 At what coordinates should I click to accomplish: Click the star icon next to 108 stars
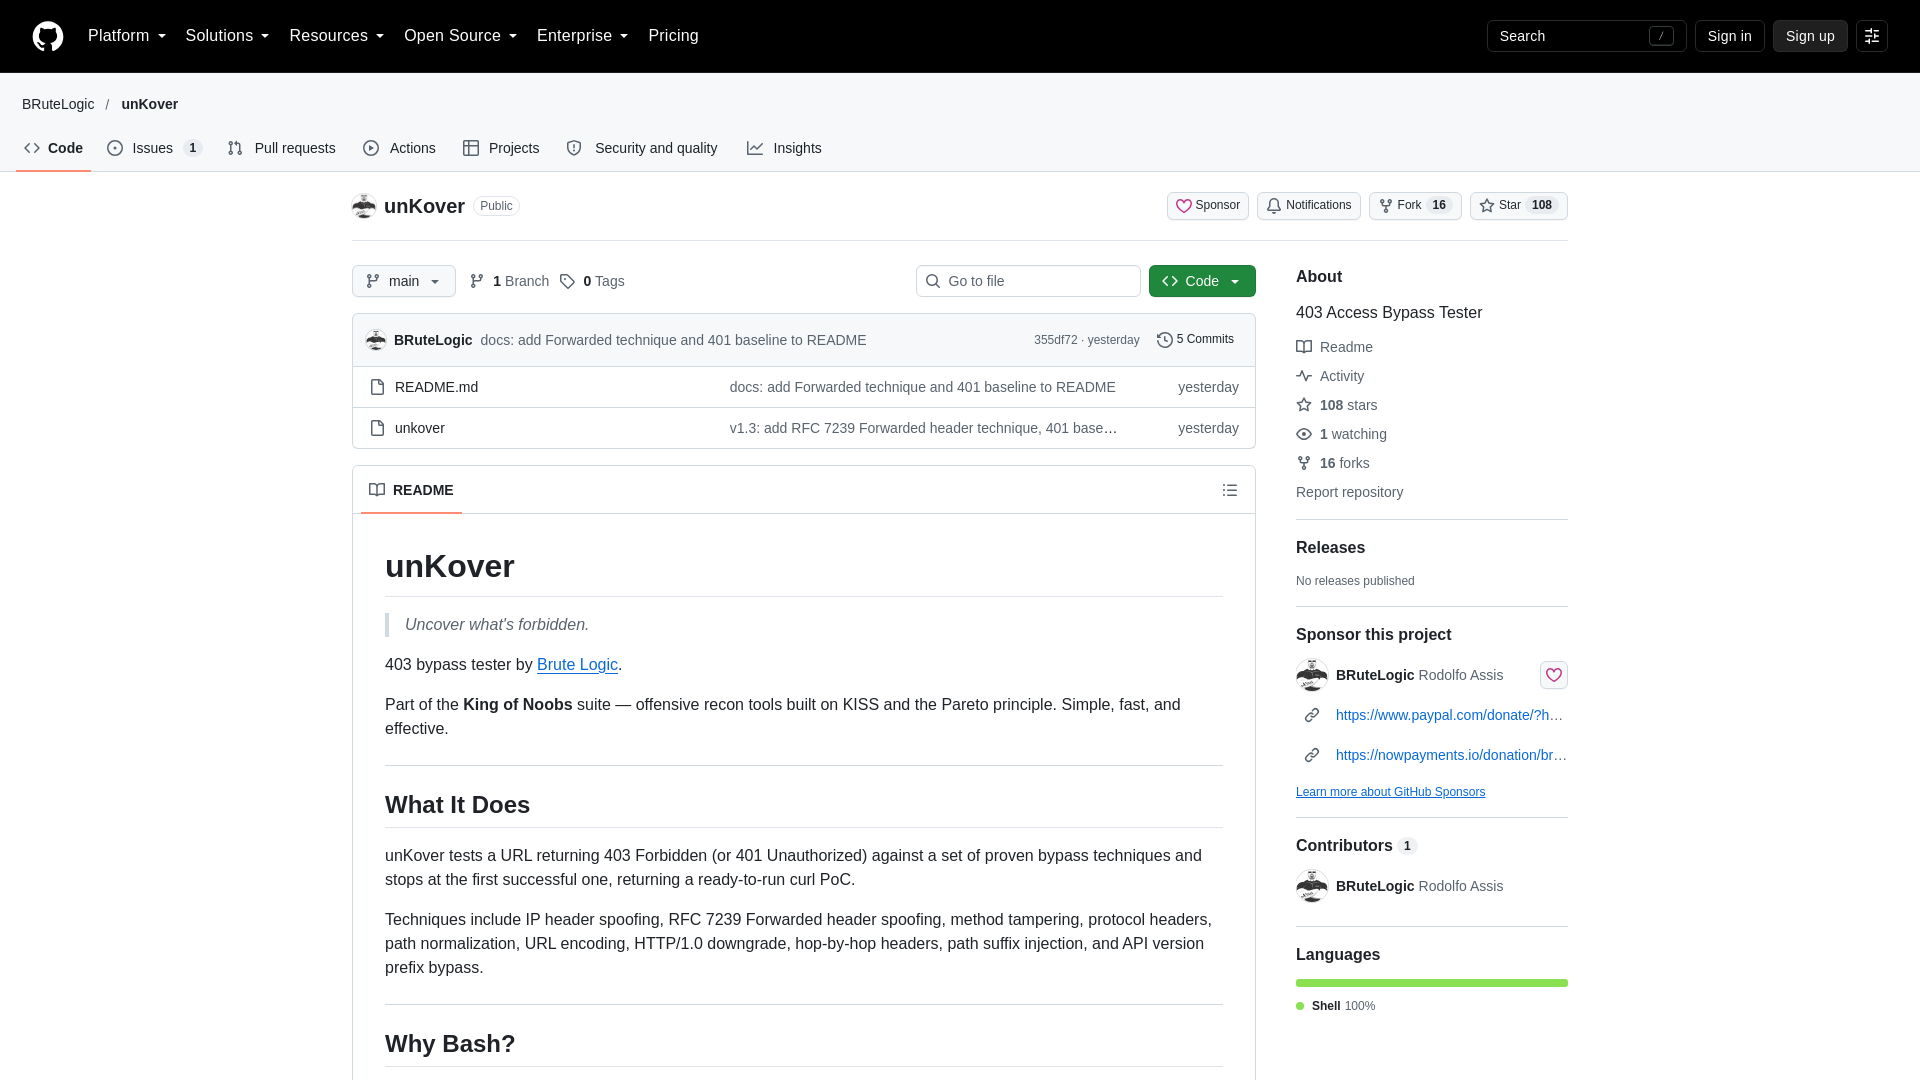pos(1304,405)
